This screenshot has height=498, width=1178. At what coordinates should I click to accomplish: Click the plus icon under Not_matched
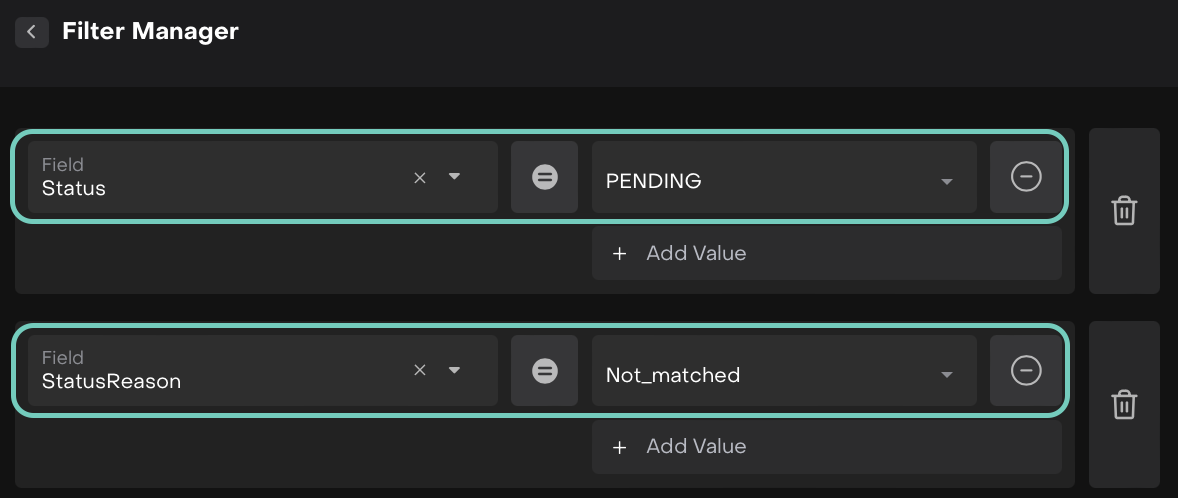click(619, 446)
